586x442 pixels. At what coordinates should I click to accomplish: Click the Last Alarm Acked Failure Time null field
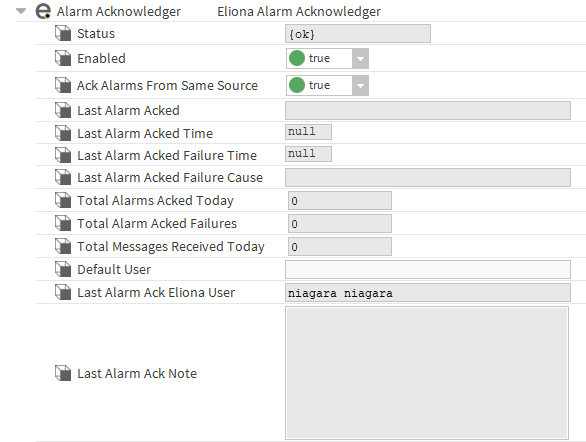point(308,154)
